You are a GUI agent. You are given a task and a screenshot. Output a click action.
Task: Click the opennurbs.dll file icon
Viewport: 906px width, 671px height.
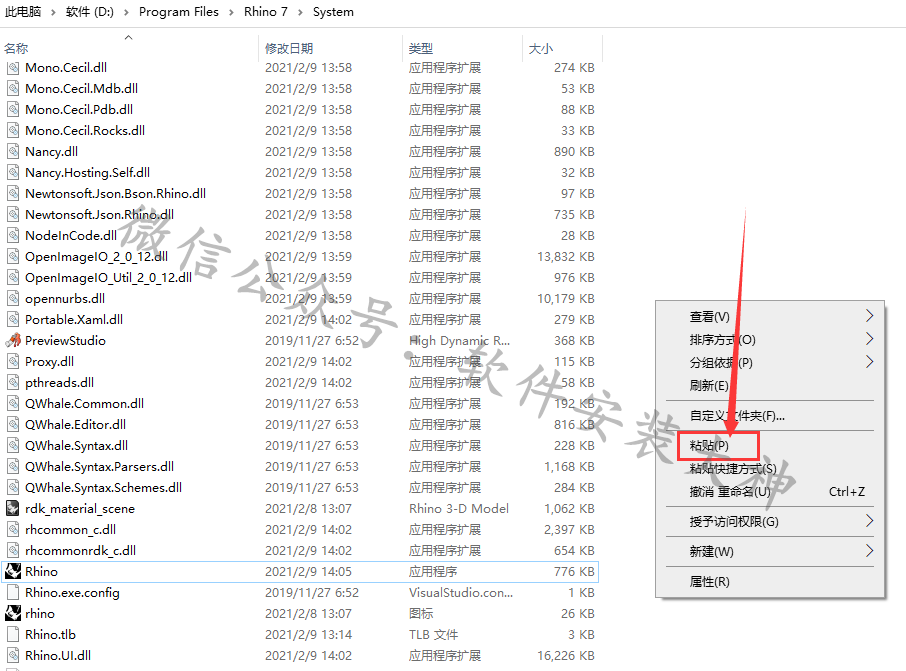click(13, 298)
